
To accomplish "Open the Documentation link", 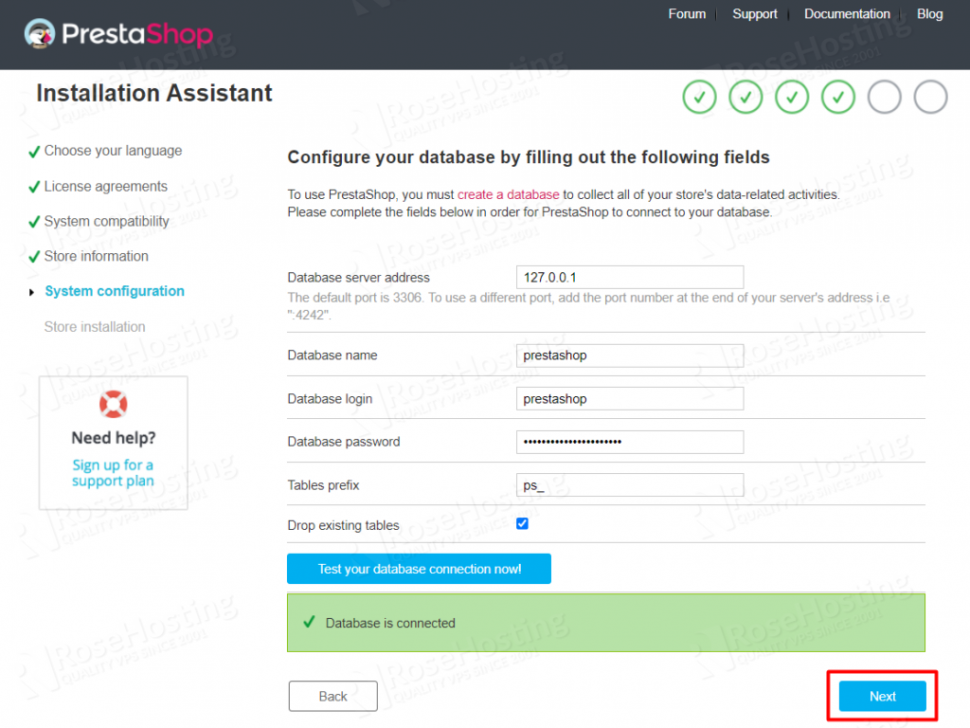I will pyautogui.click(x=847, y=14).
